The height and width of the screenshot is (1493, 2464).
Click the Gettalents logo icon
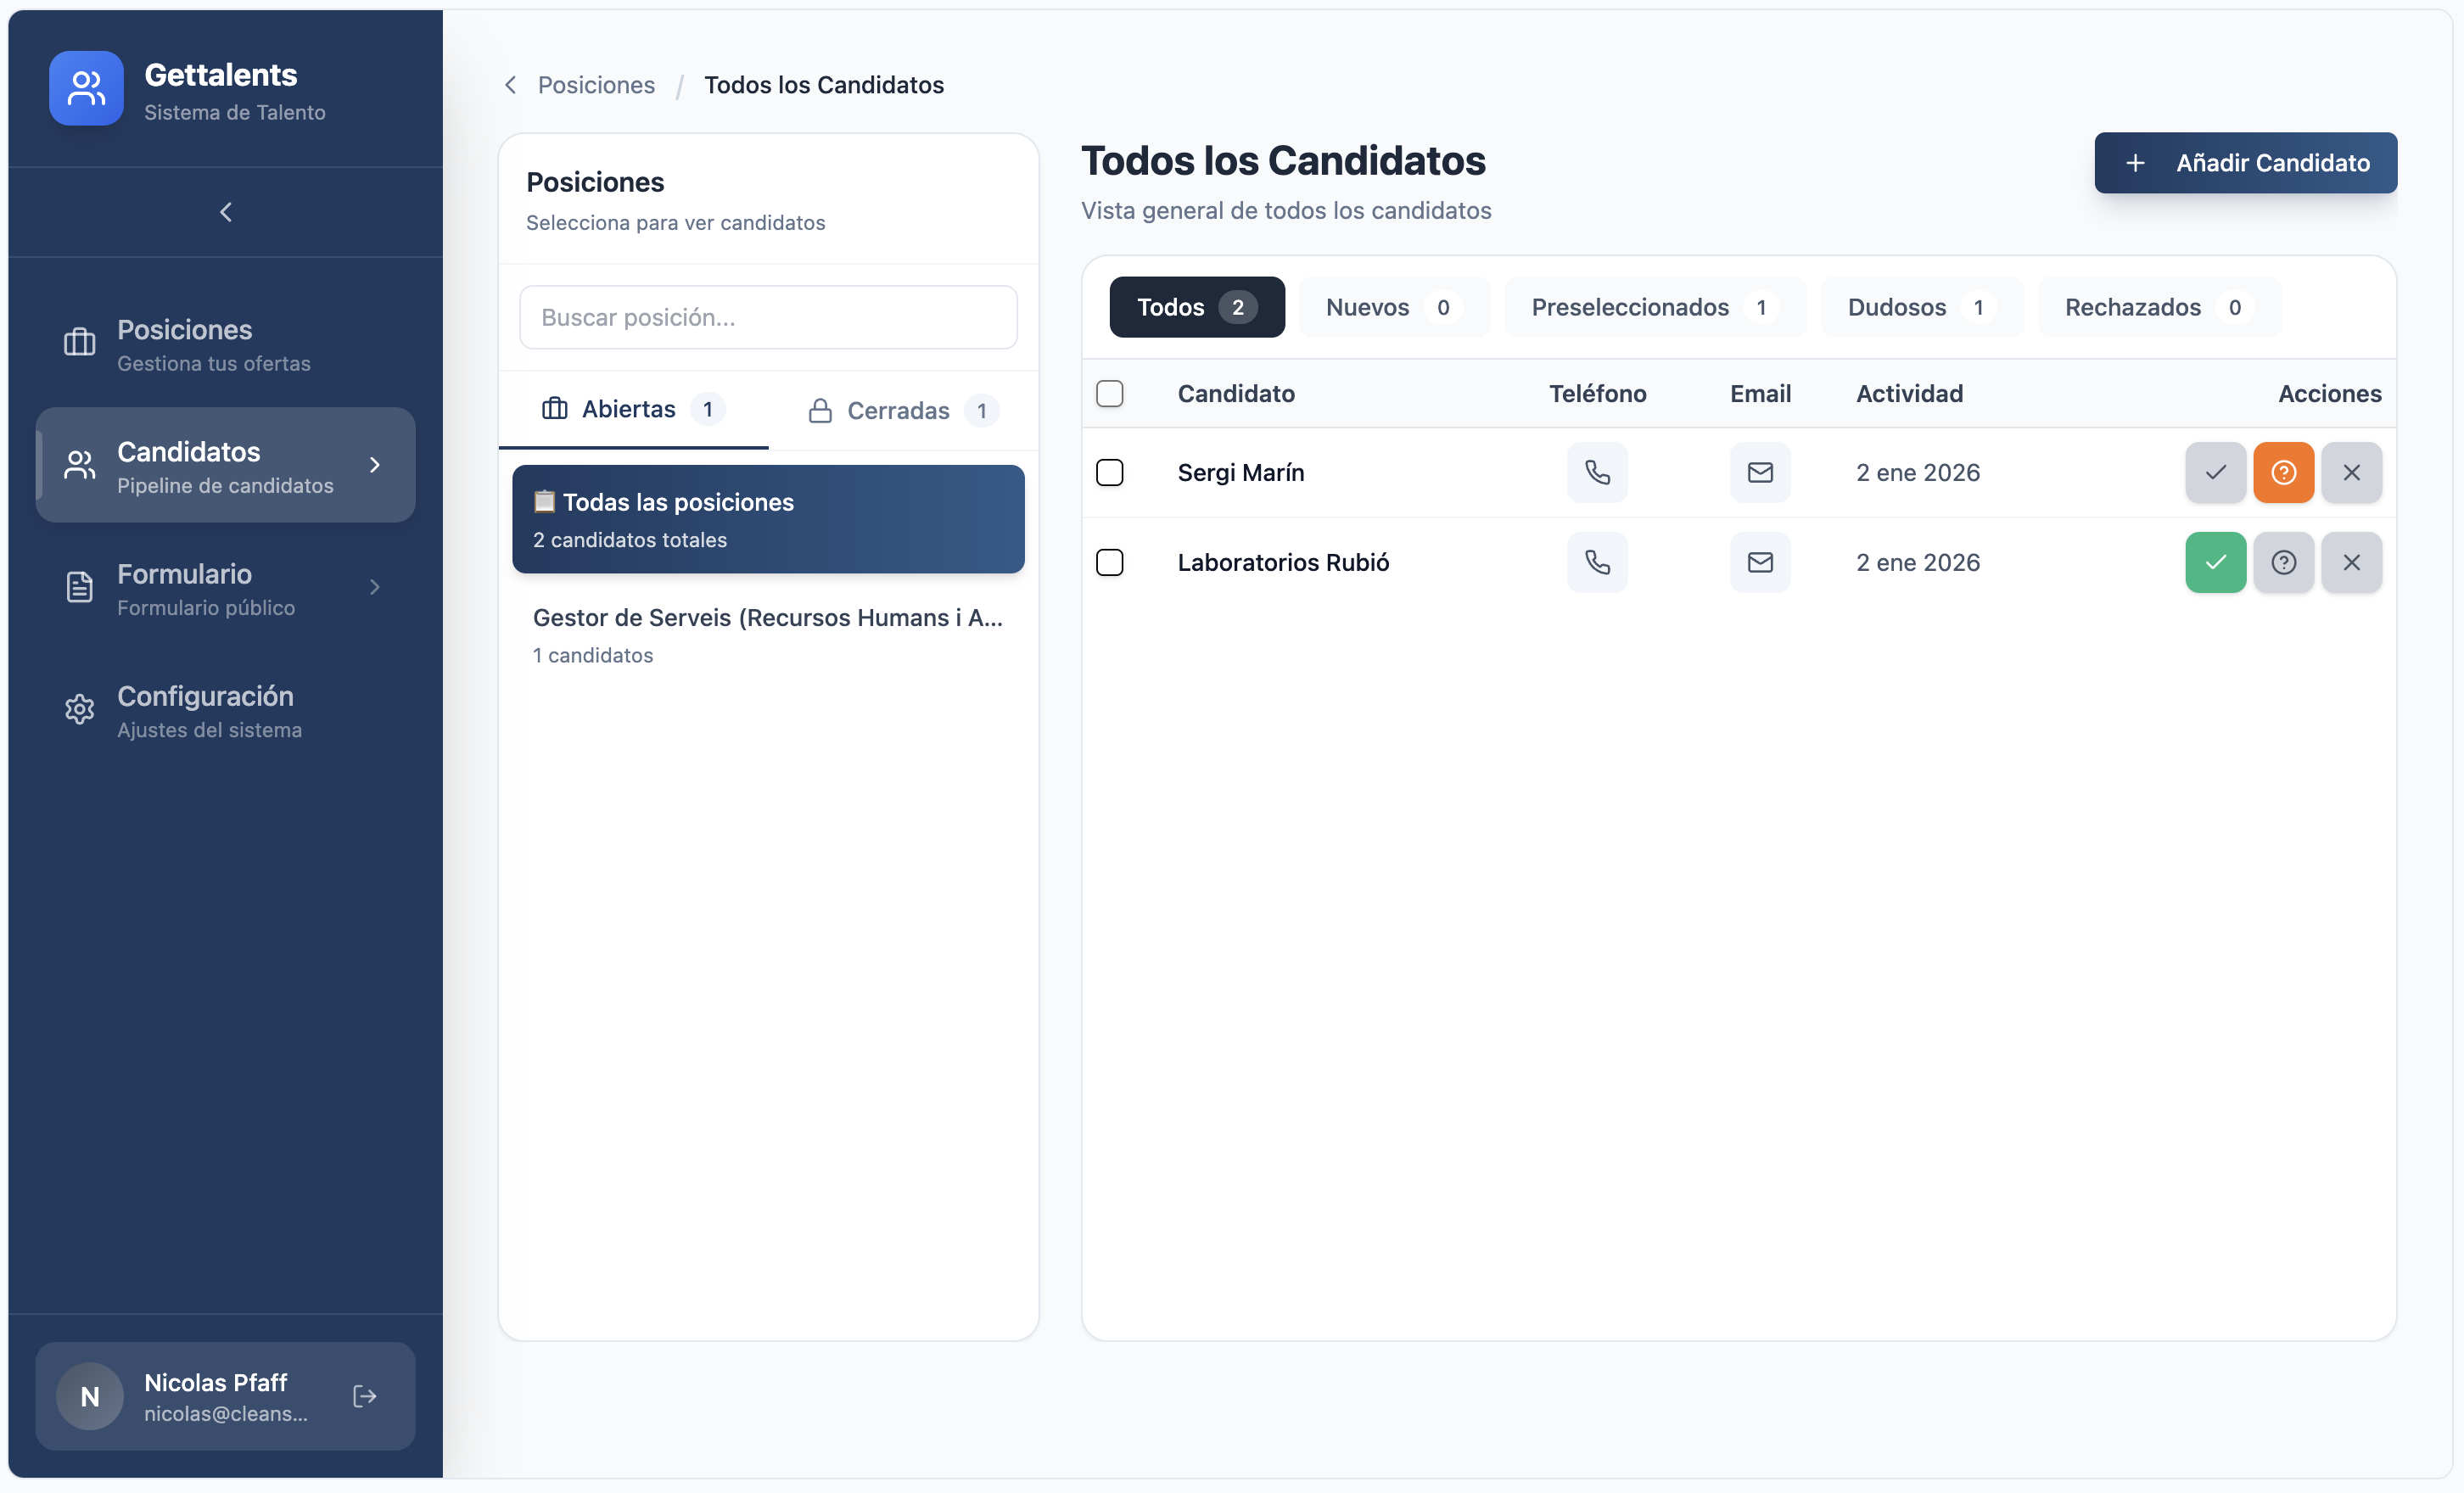pyautogui.click(x=86, y=88)
